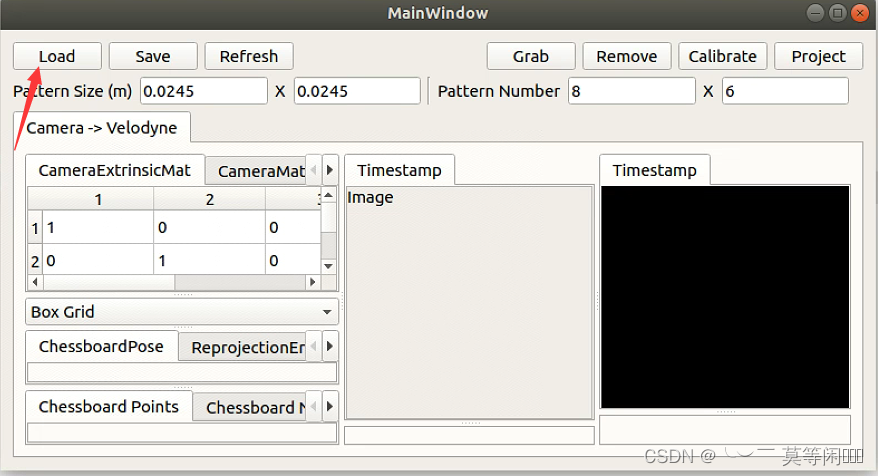
Task: Select matrix cell row 2 column 1
Action: tap(98, 260)
